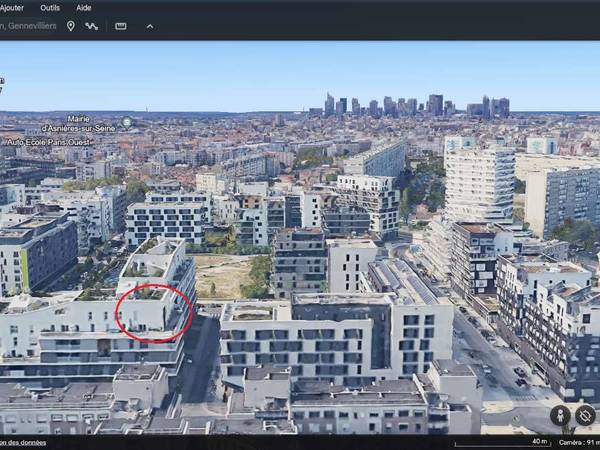Collapse the toolbar with the chevron
The height and width of the screenshot is (450, 600).
(150, 26)
